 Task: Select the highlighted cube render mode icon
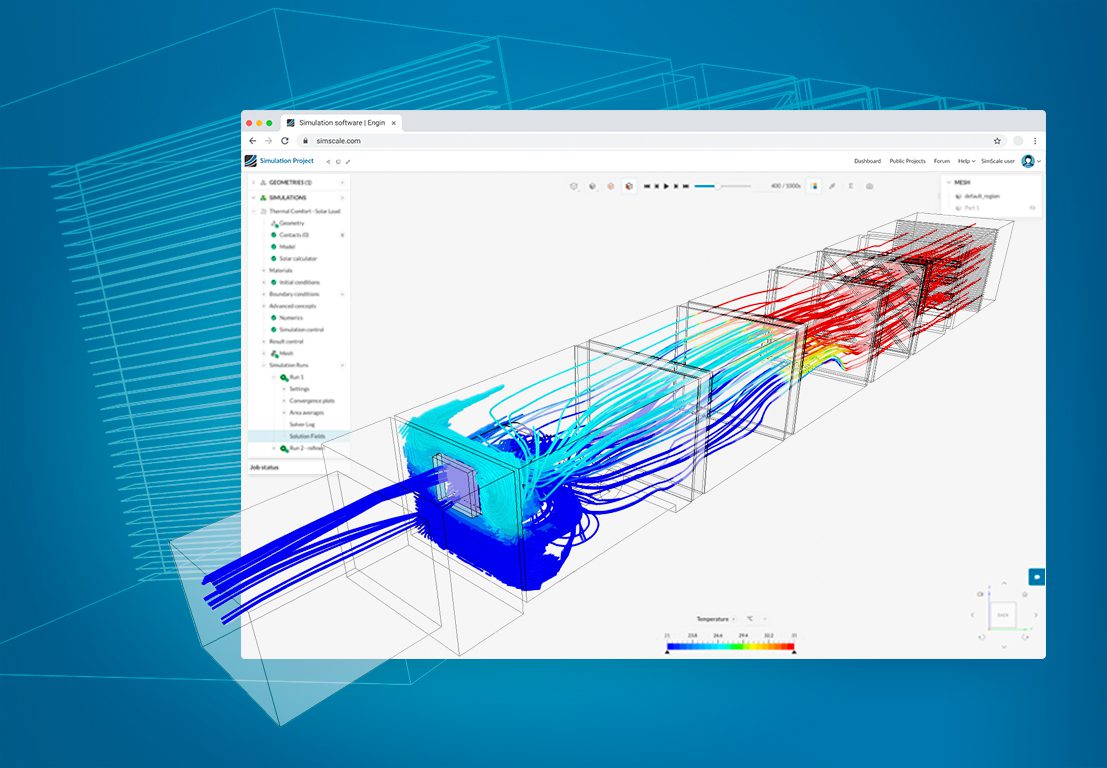pos(628,186)
